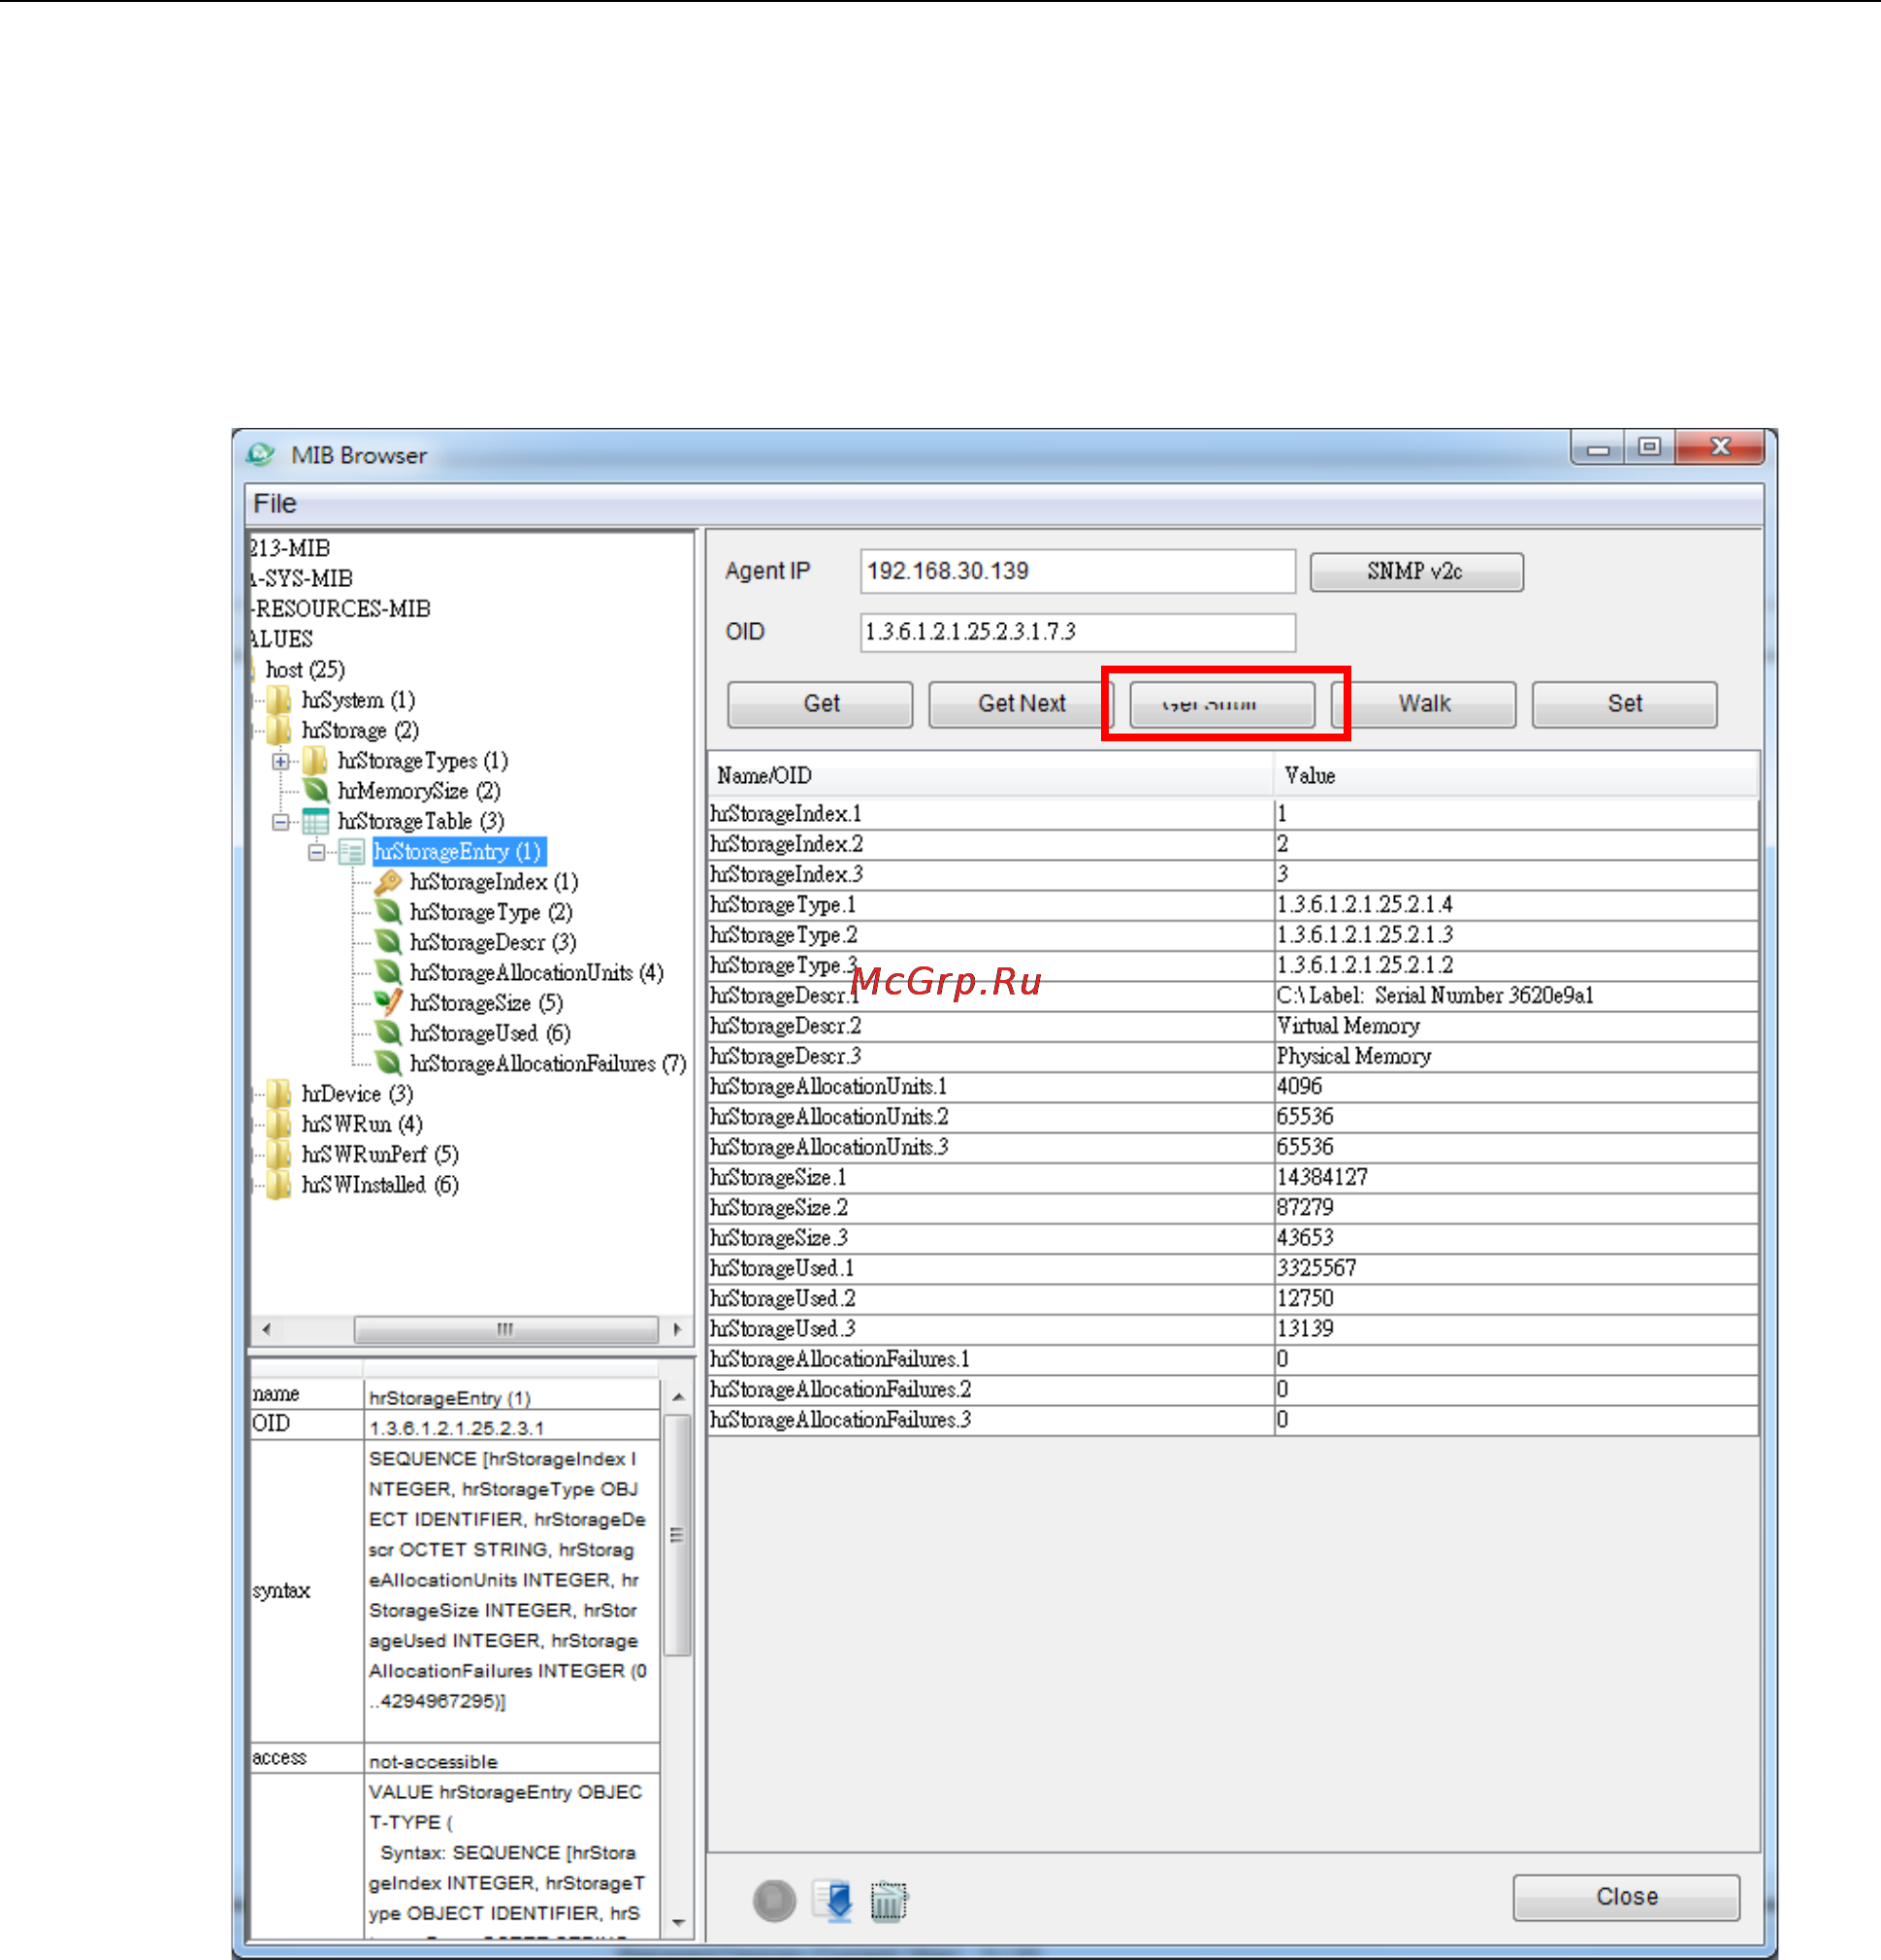
Task: Click the hrStorageAllocationFailures leaf icon
Action: 388,1064
